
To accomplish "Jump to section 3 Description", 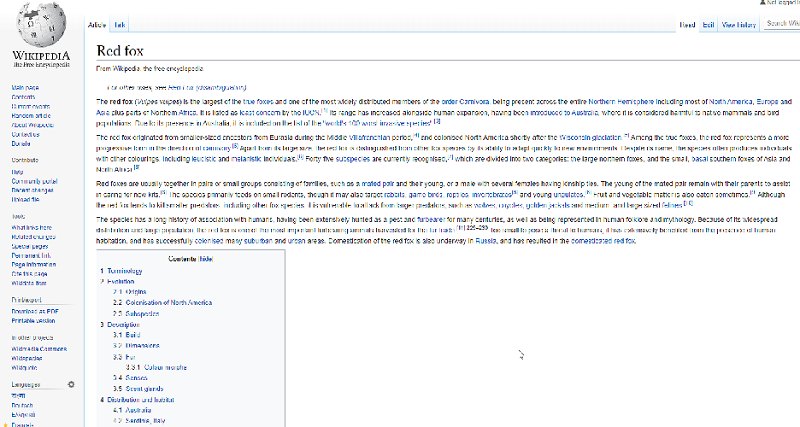I will 120,324.
